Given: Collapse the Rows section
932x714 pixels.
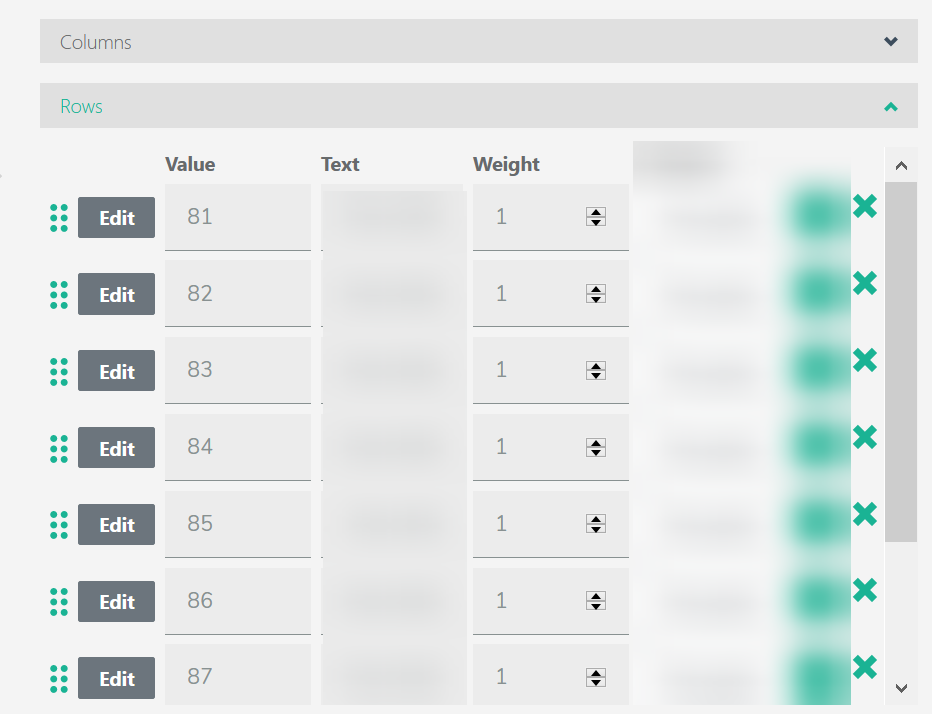Looking at the screenshot, I should click(x=478, y=106).
